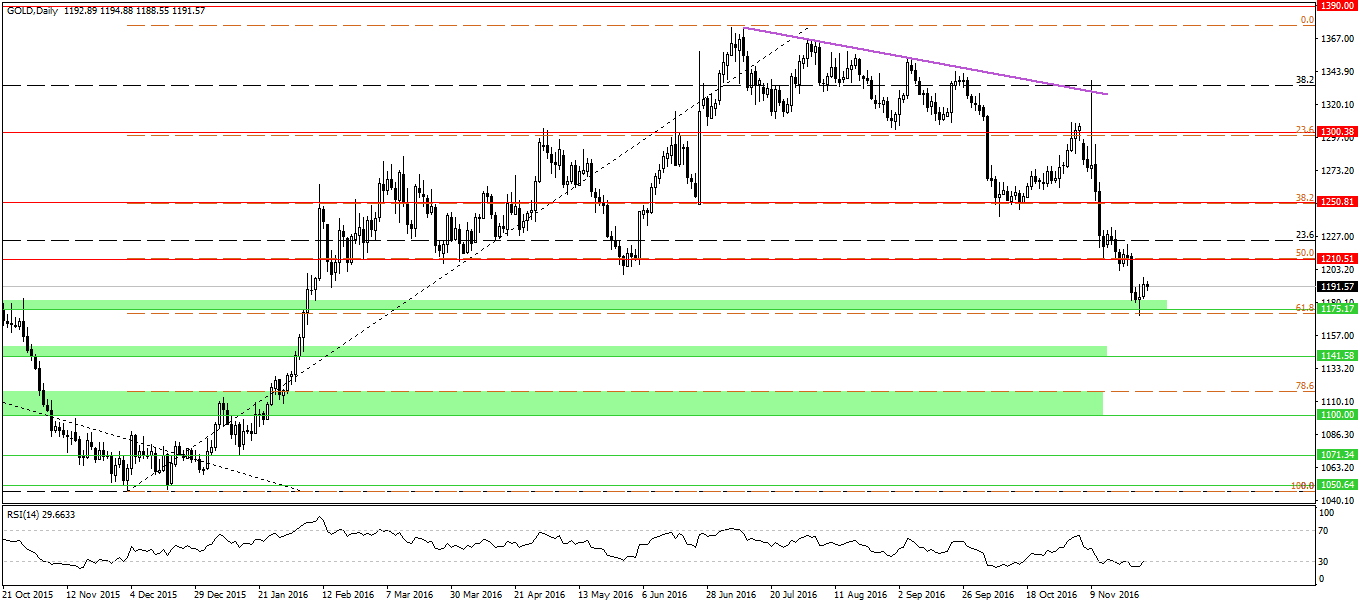Image resolution: width=1358 pixels, height=606 pixels.
Task: Click the Fibonacci 78.6 level label
Action: point(1303,387)
